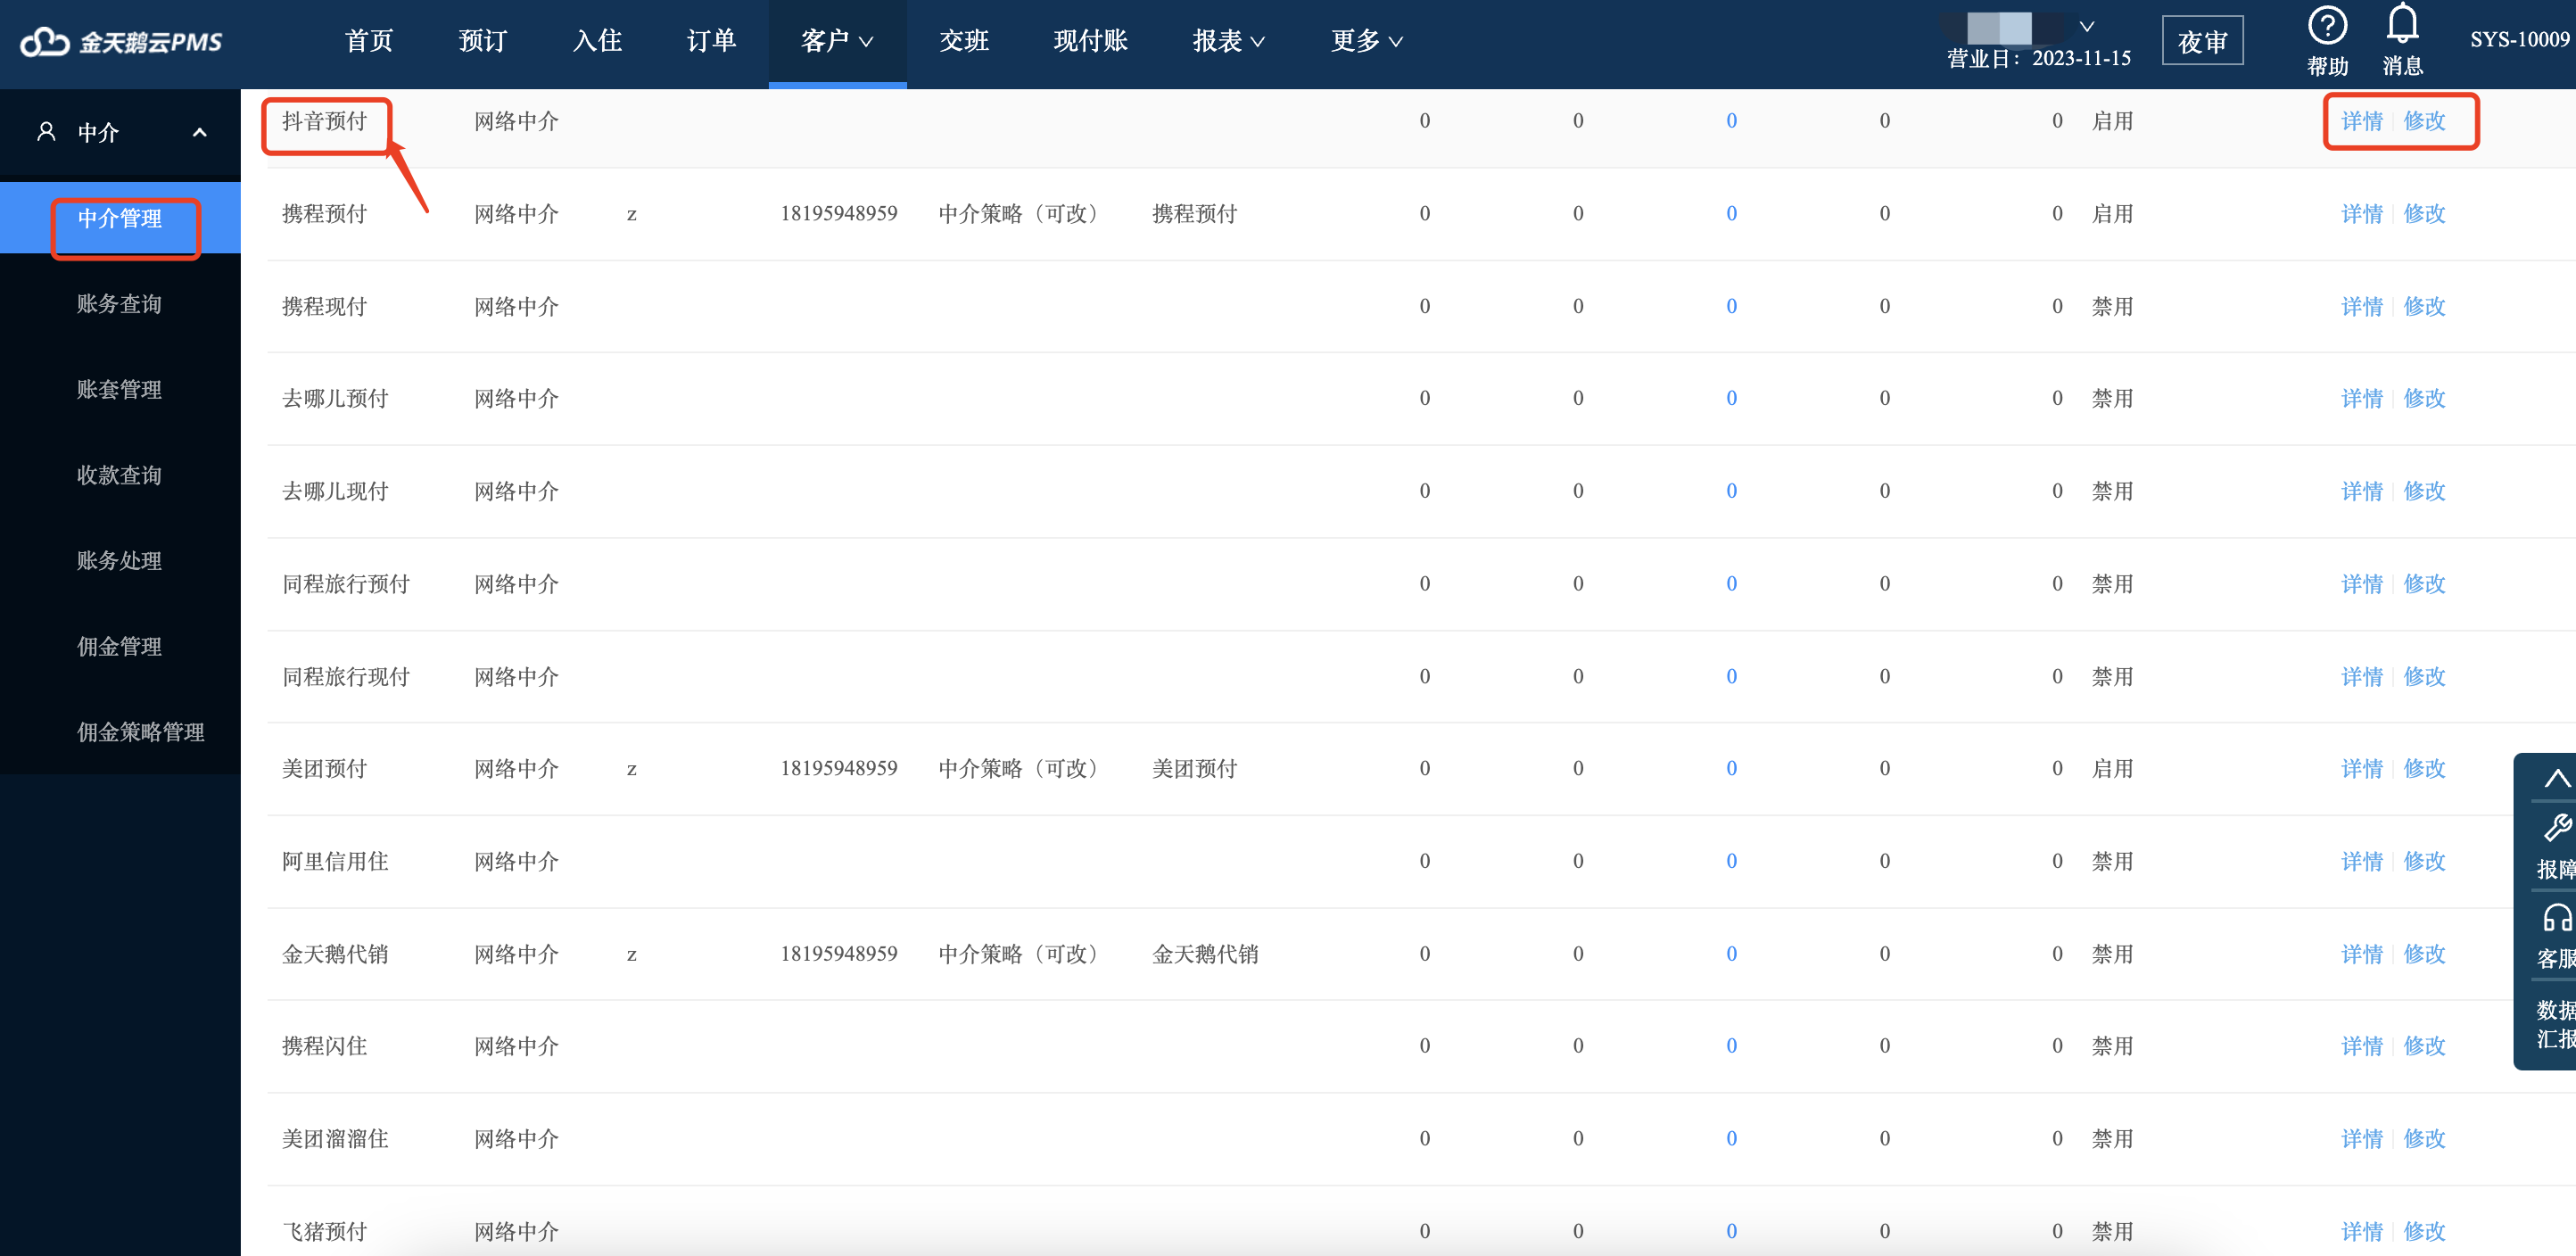Click 修改 for 携程预付 row
Image resolution: width=2576 pixels, height=1256 pixels.
point(2424,214)
